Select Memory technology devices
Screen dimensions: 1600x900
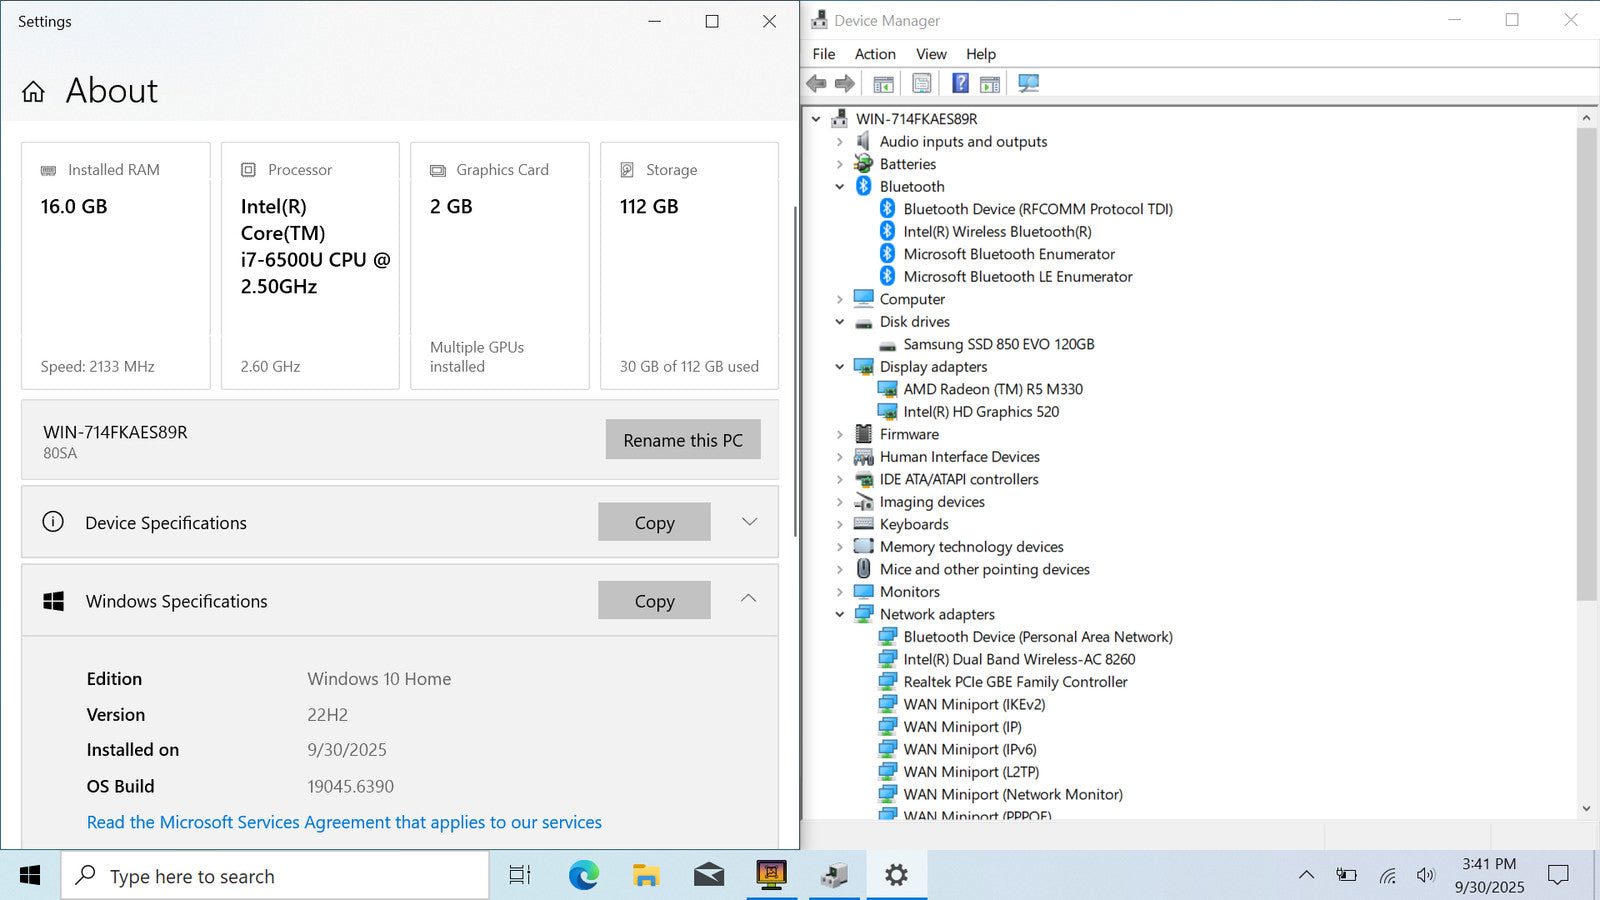tap(971, 547)
